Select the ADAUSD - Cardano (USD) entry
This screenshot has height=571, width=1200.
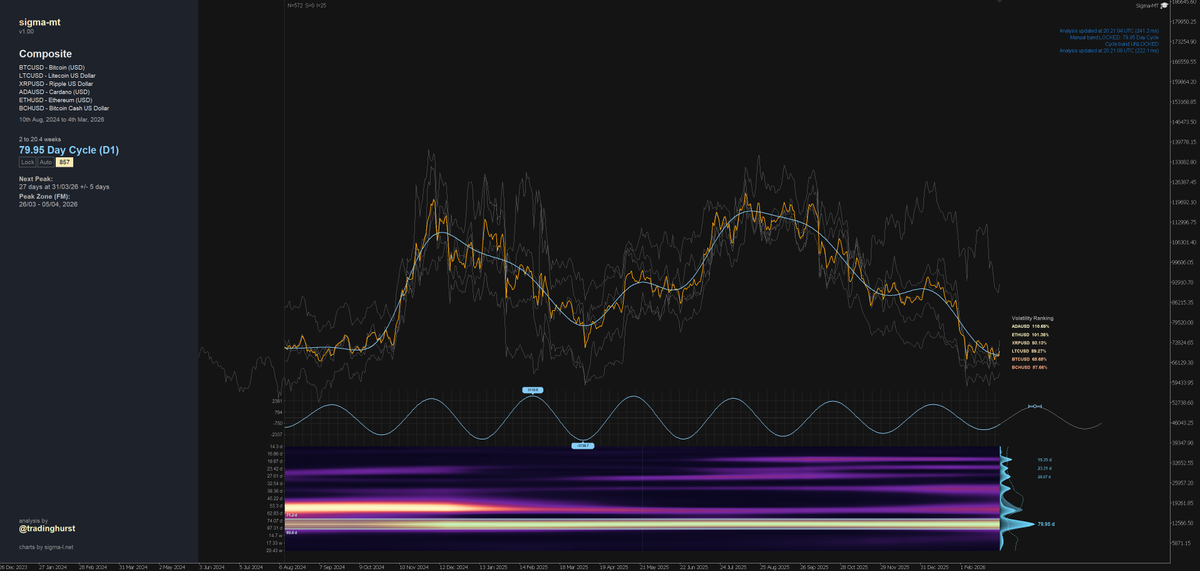(54, 92)
